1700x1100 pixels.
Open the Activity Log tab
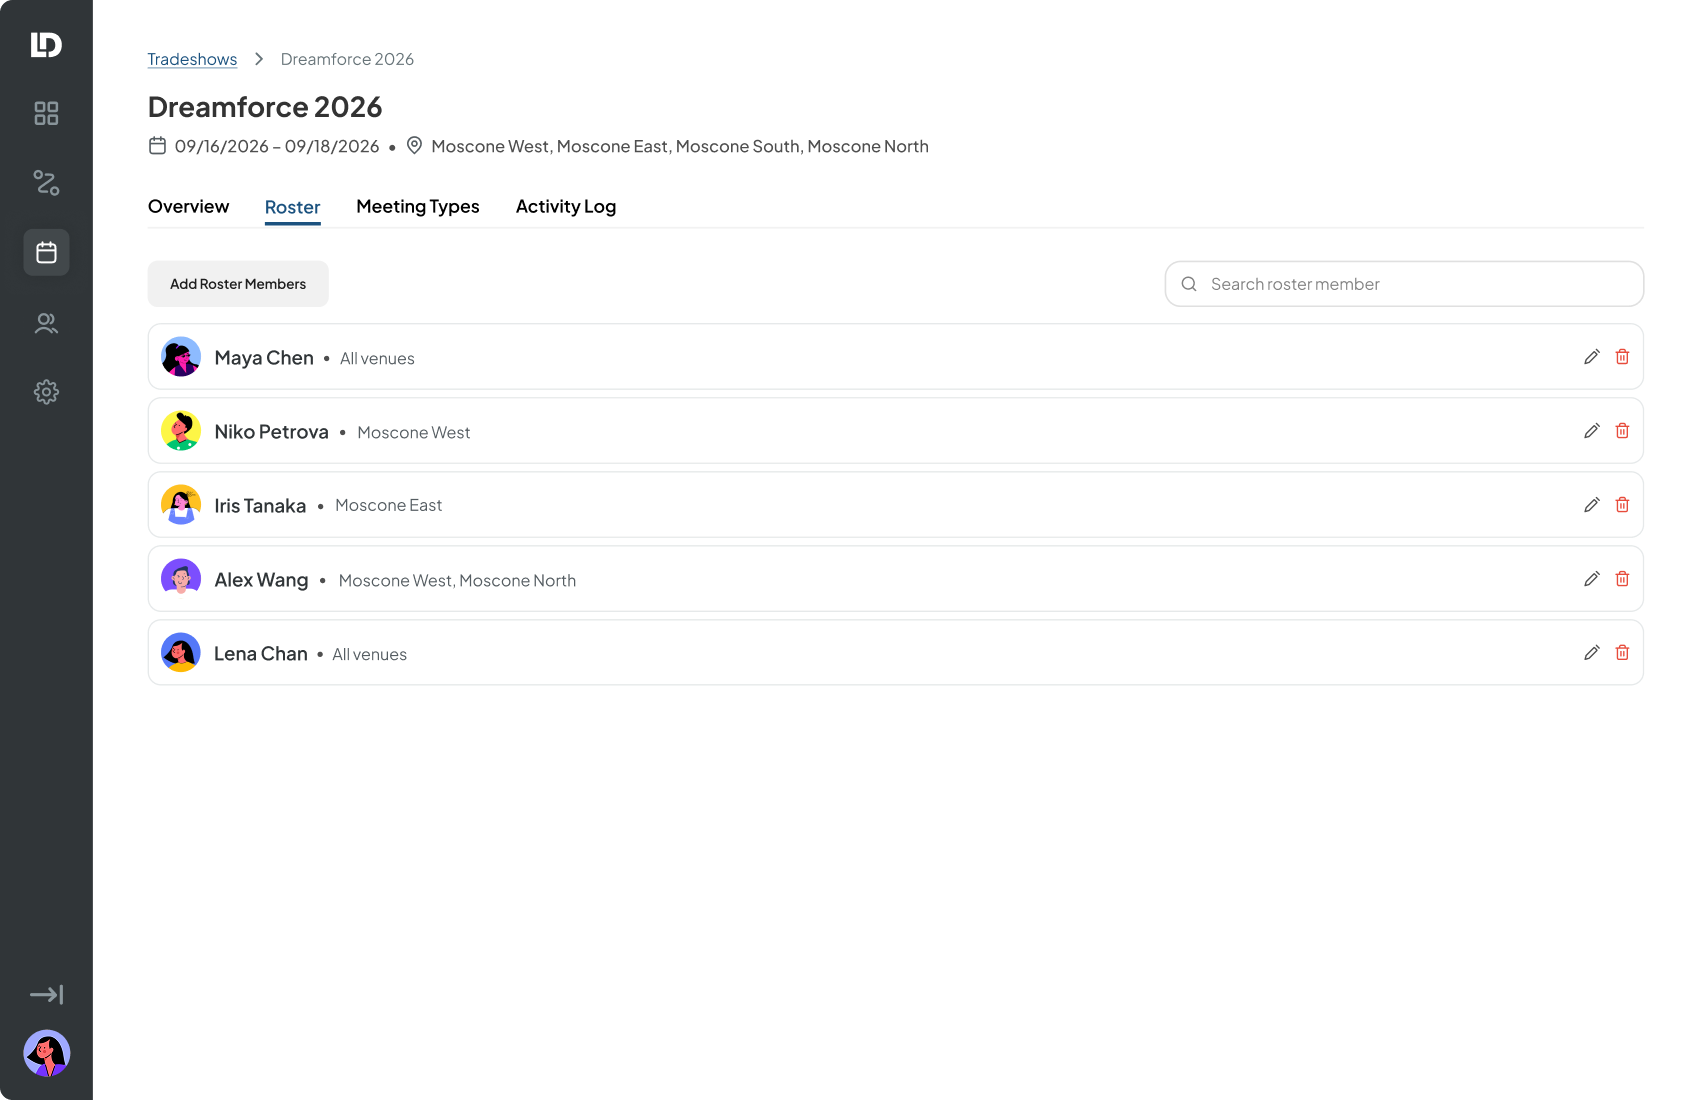pyautogui.click(x=566, y=206)
